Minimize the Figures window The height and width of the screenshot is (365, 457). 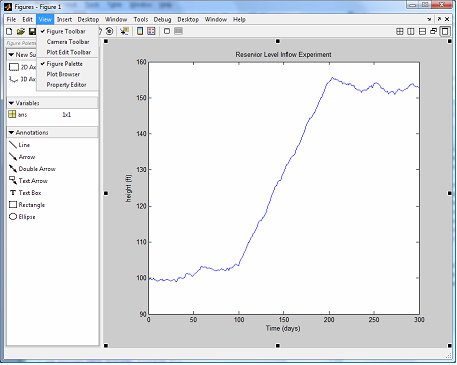(413, 5)
